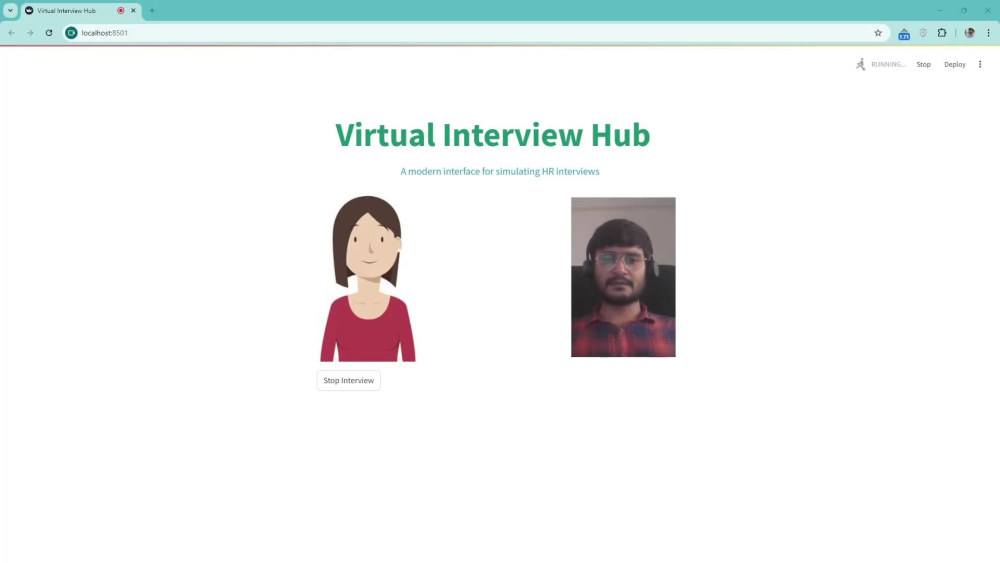
Task: Open the Chrome profile avatar
Action: (x=969, y=33)
